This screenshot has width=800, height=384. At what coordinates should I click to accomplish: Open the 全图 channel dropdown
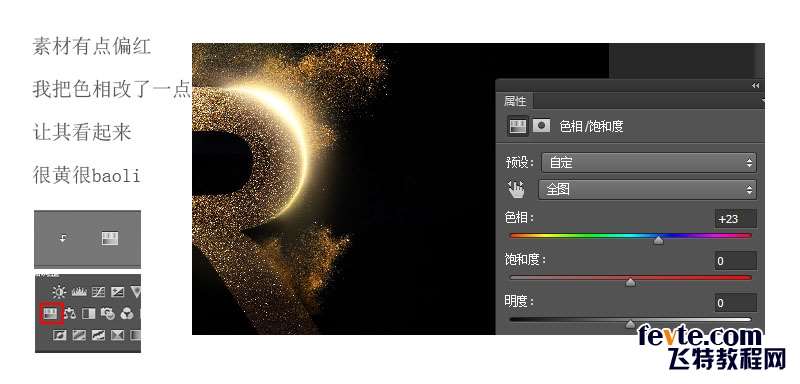[x=647, y=190]
